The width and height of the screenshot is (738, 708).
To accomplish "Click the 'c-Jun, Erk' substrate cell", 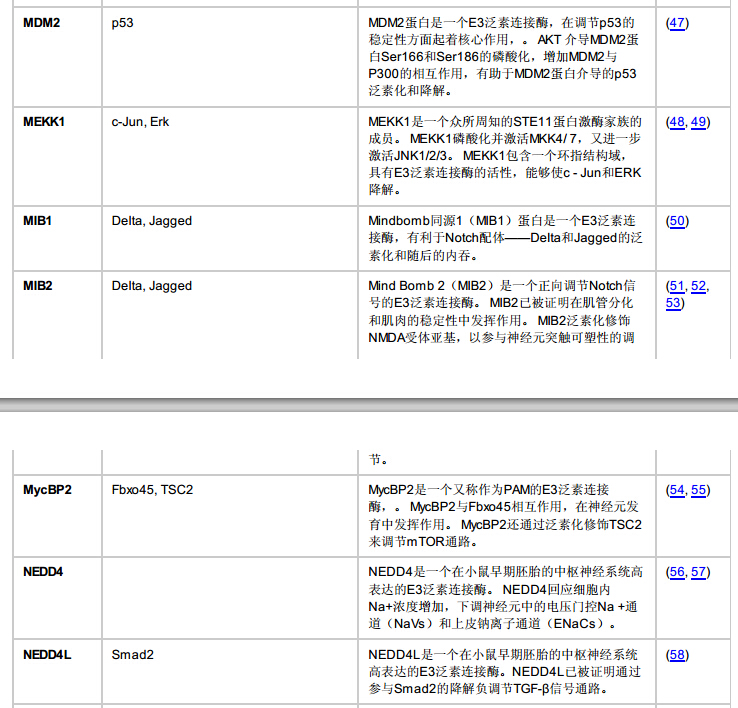I will click(140, 122).
